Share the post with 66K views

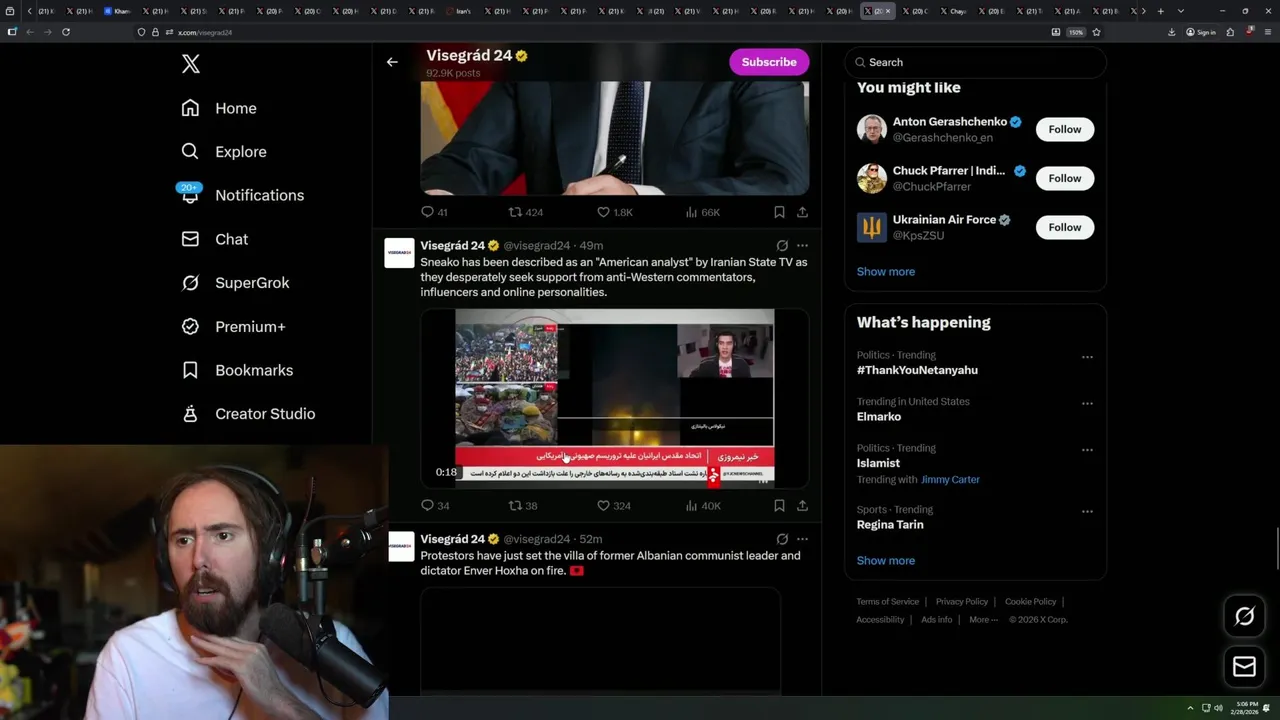tap(802, 212)
